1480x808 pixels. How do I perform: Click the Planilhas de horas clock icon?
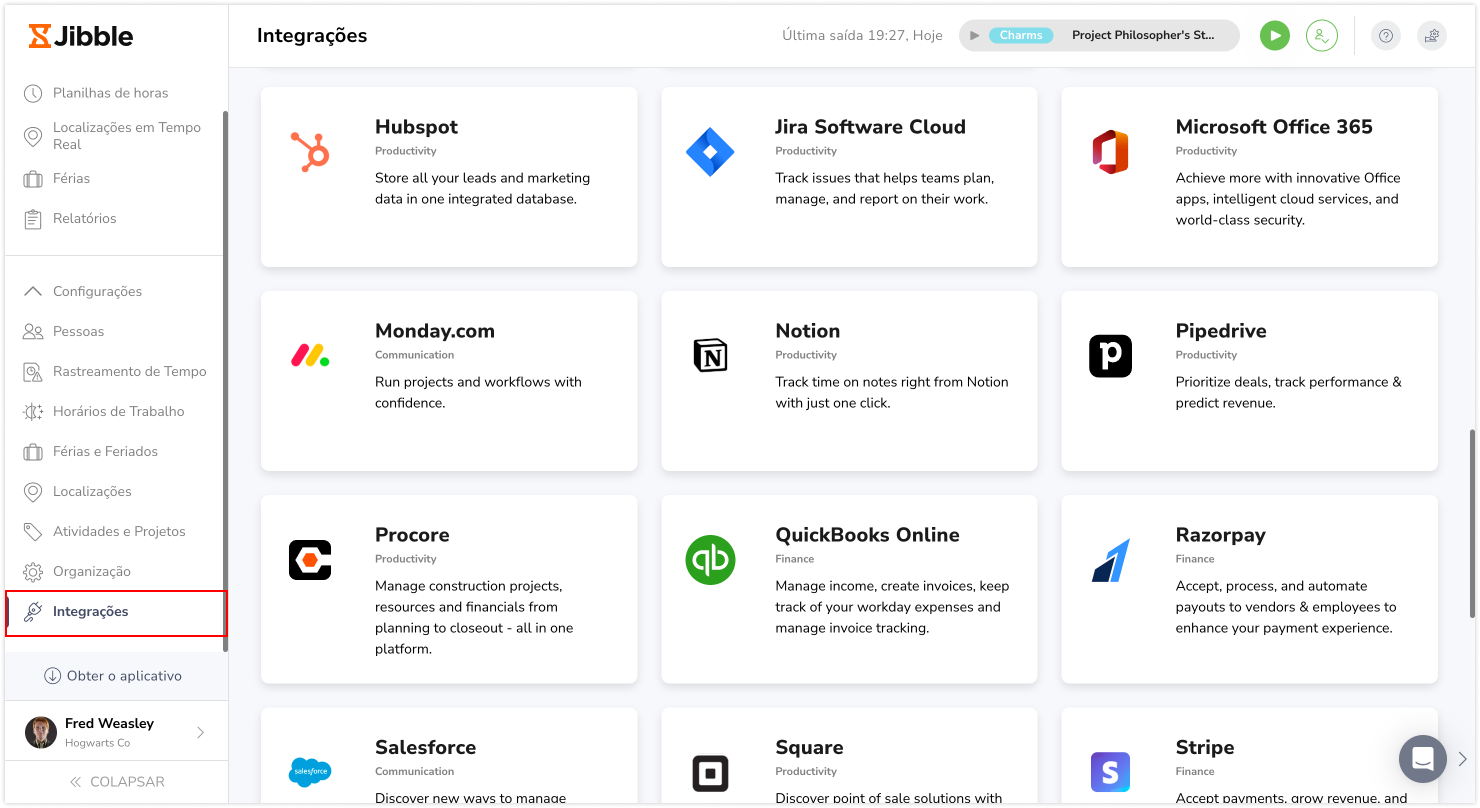33,93
